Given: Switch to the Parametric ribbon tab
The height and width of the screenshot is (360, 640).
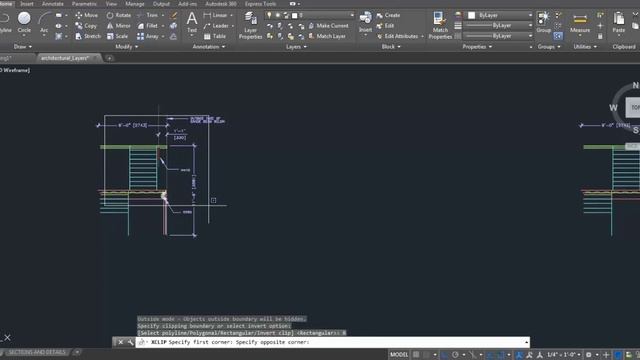Looking at the screenshot, I should (x=84, y=4).
